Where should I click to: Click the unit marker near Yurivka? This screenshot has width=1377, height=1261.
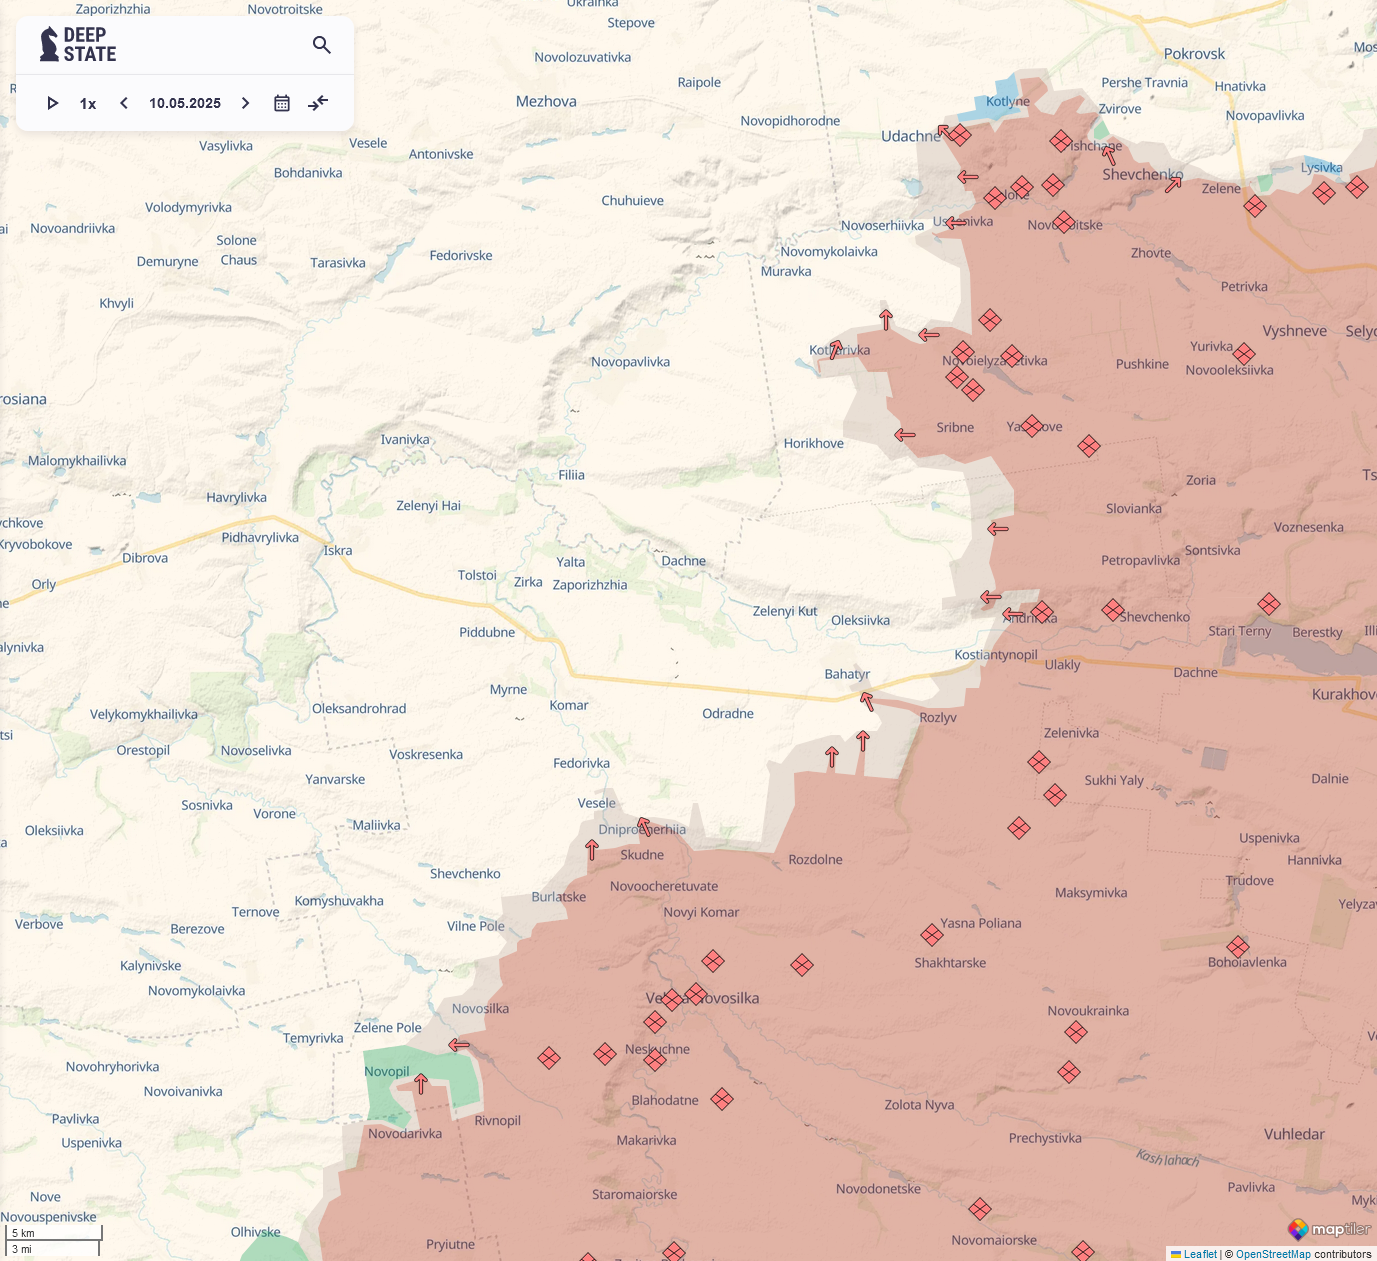[x=1244, y=354]
